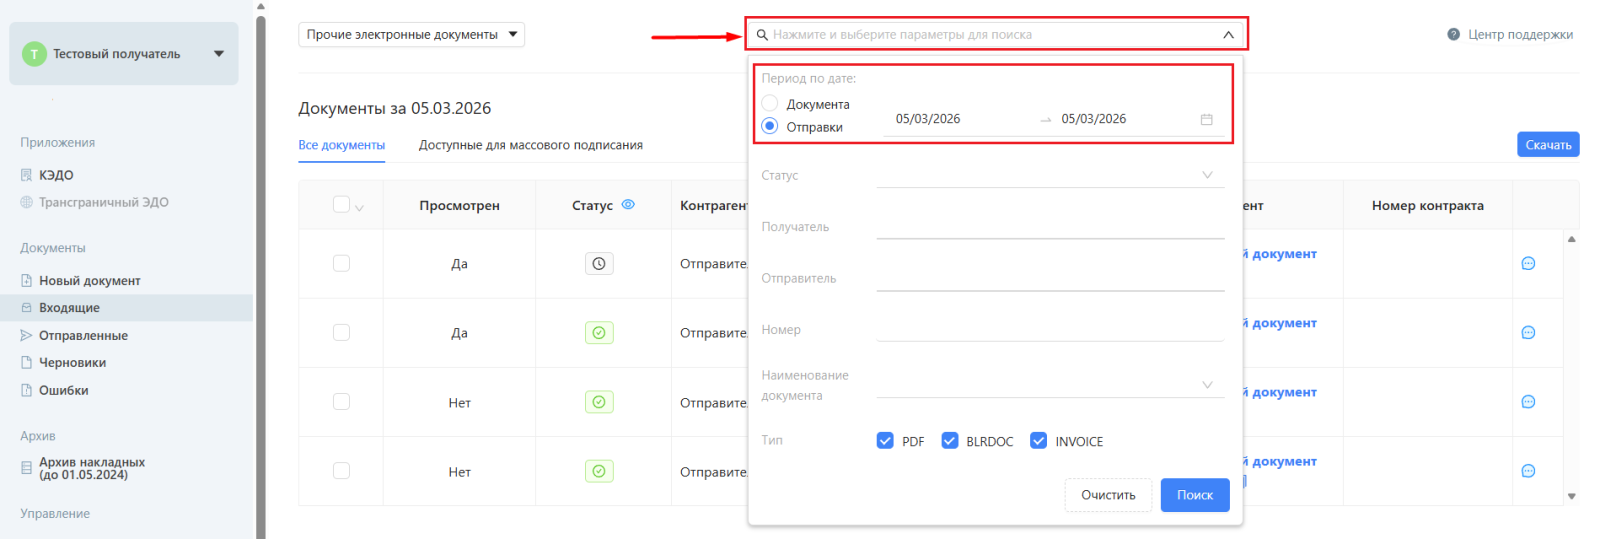Switch to Доступные для массового подписания tab
Viewport: 1600px width, 539px height.
tap(530, 145)
